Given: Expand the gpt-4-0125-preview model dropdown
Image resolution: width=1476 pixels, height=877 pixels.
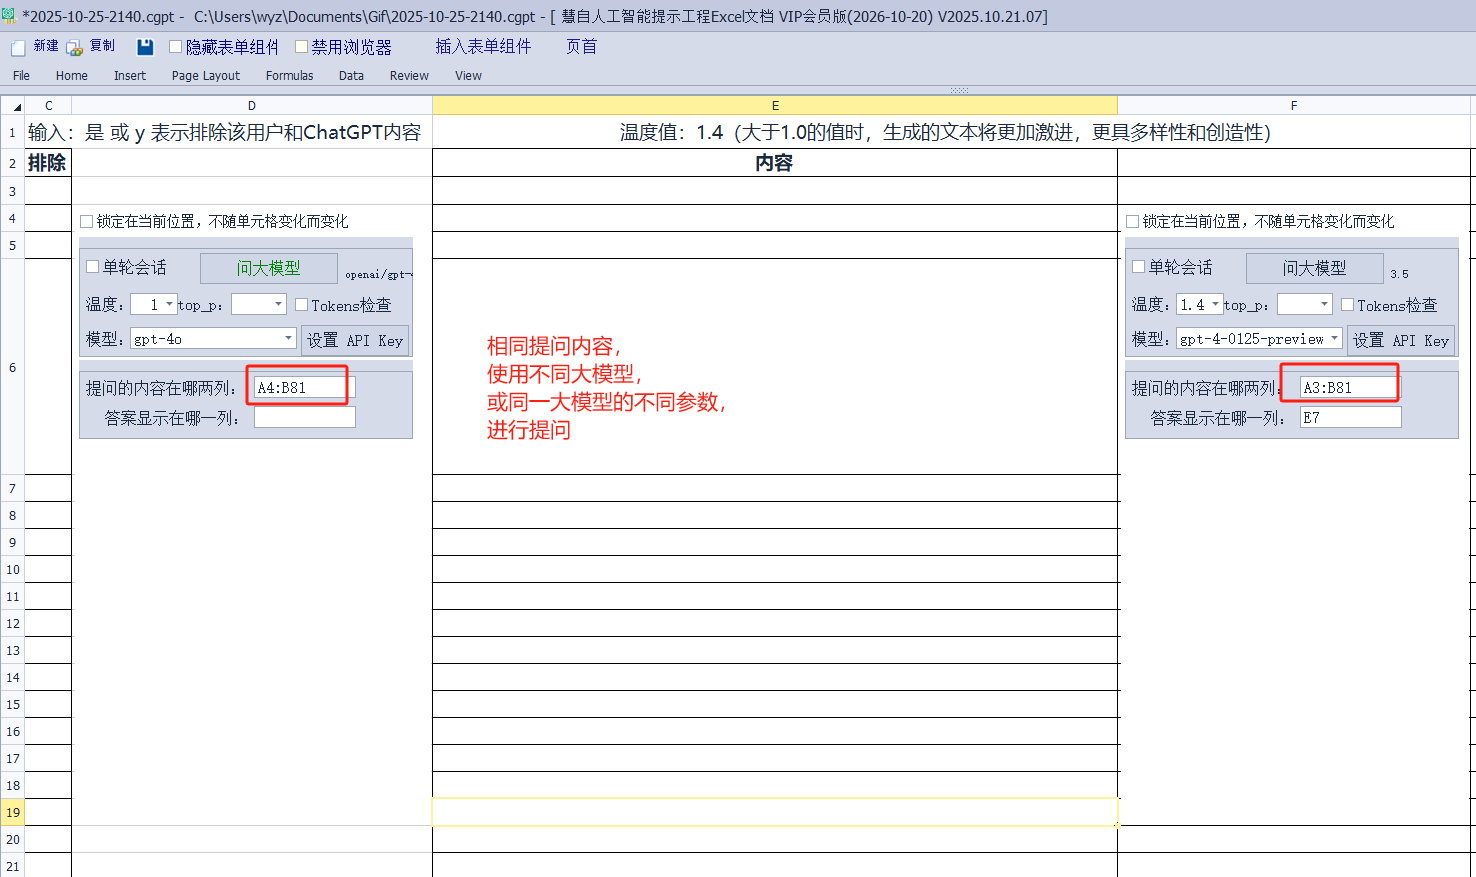Looking at the screenshot, I should 1334,338.
